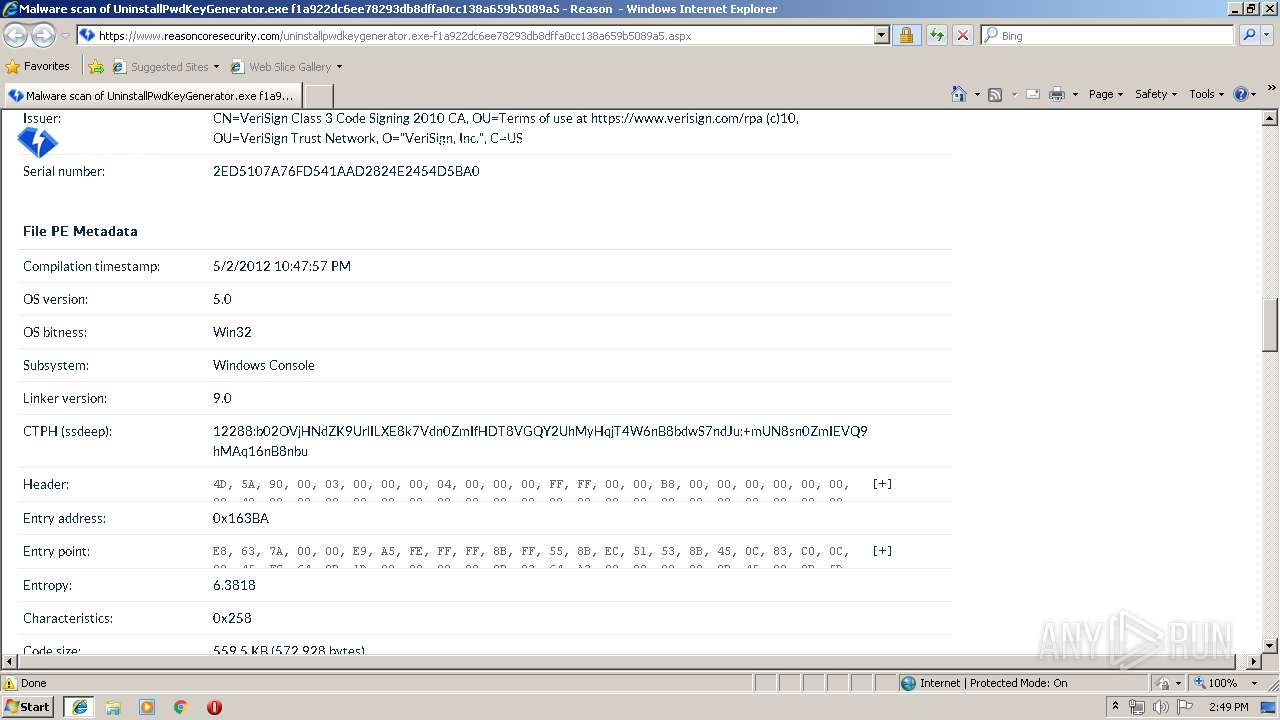
Task: Open the Home button dropdown arrow
Action: click(x=975, y=94)
